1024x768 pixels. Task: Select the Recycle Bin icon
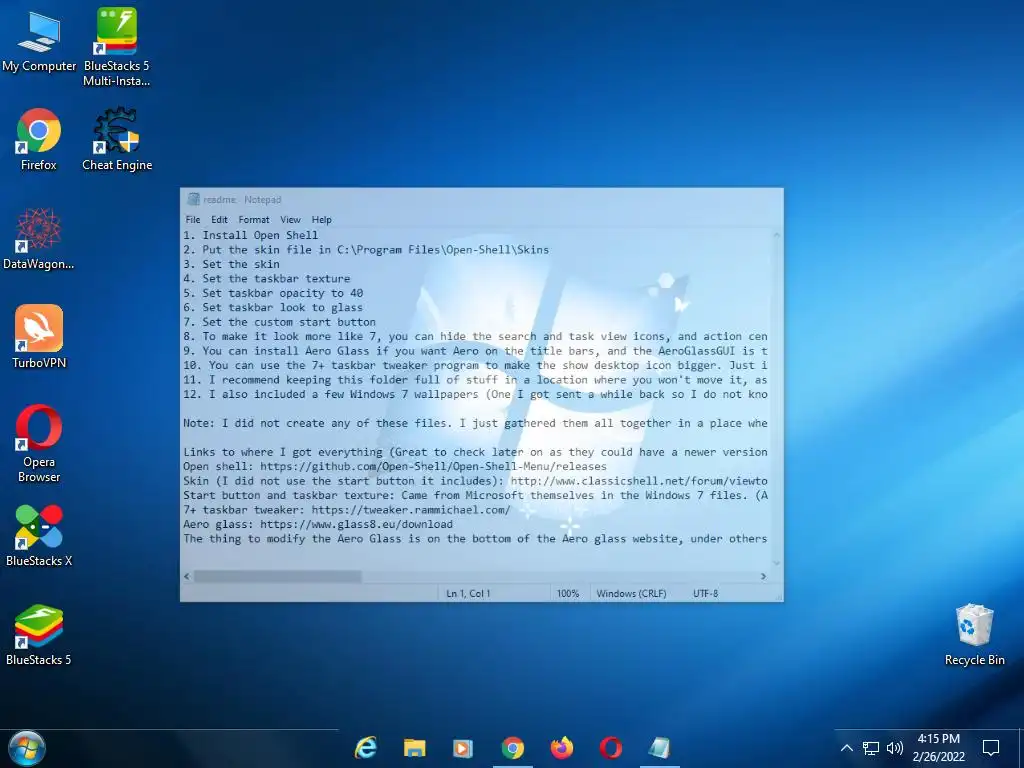click(x=974, y=635)
